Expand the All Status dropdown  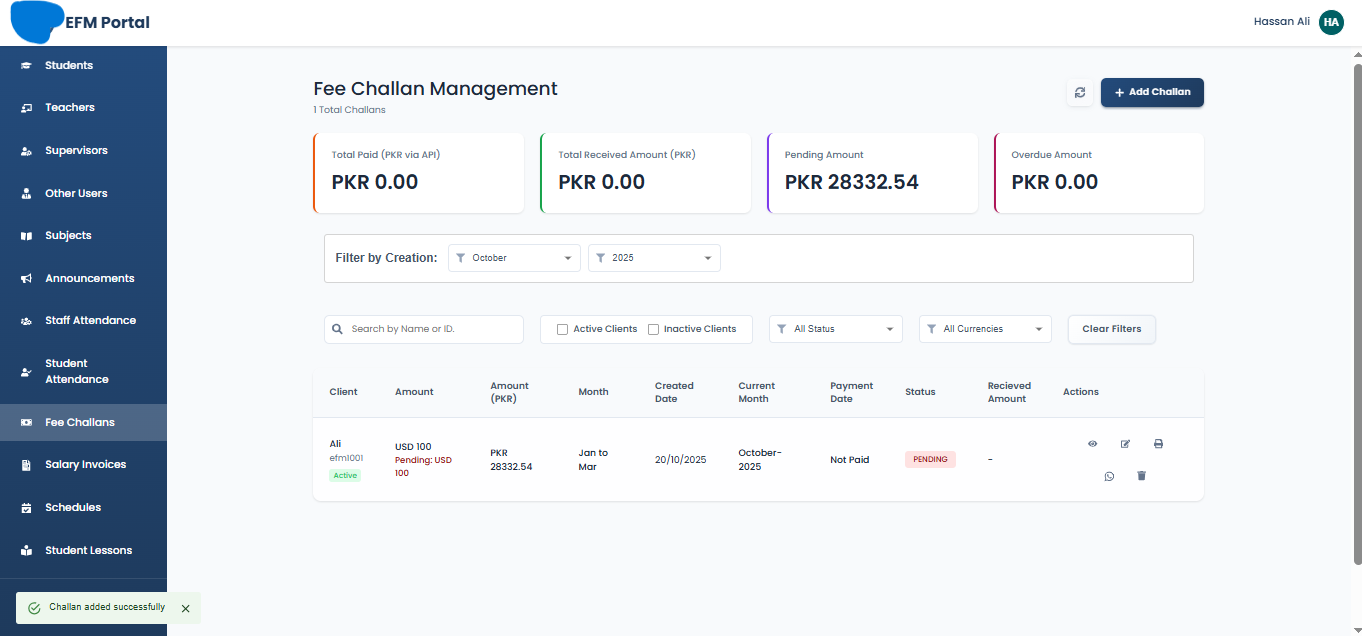[x=835, y=328]
